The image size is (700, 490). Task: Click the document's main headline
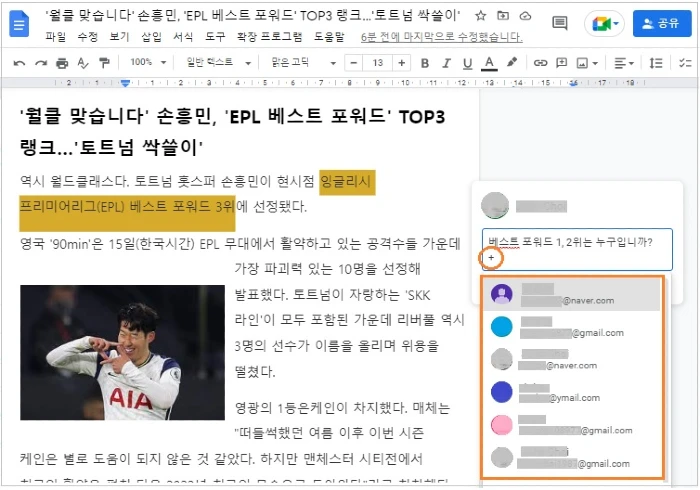(233, 131)
